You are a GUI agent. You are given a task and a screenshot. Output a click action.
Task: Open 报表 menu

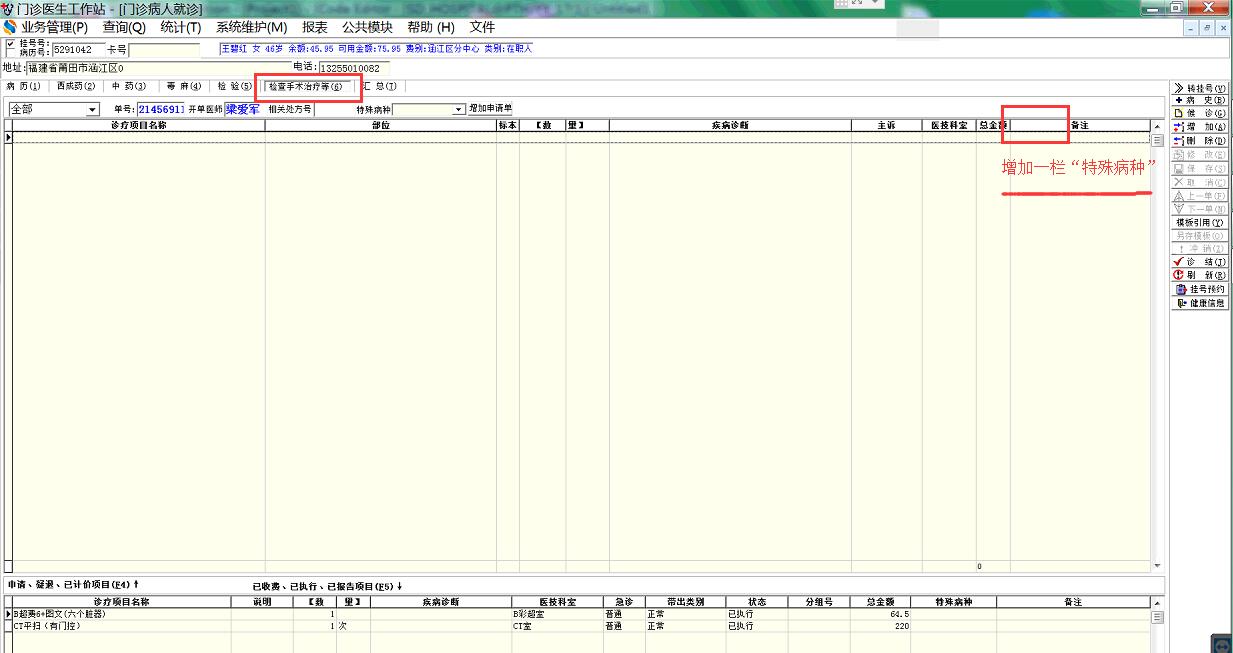315,27
